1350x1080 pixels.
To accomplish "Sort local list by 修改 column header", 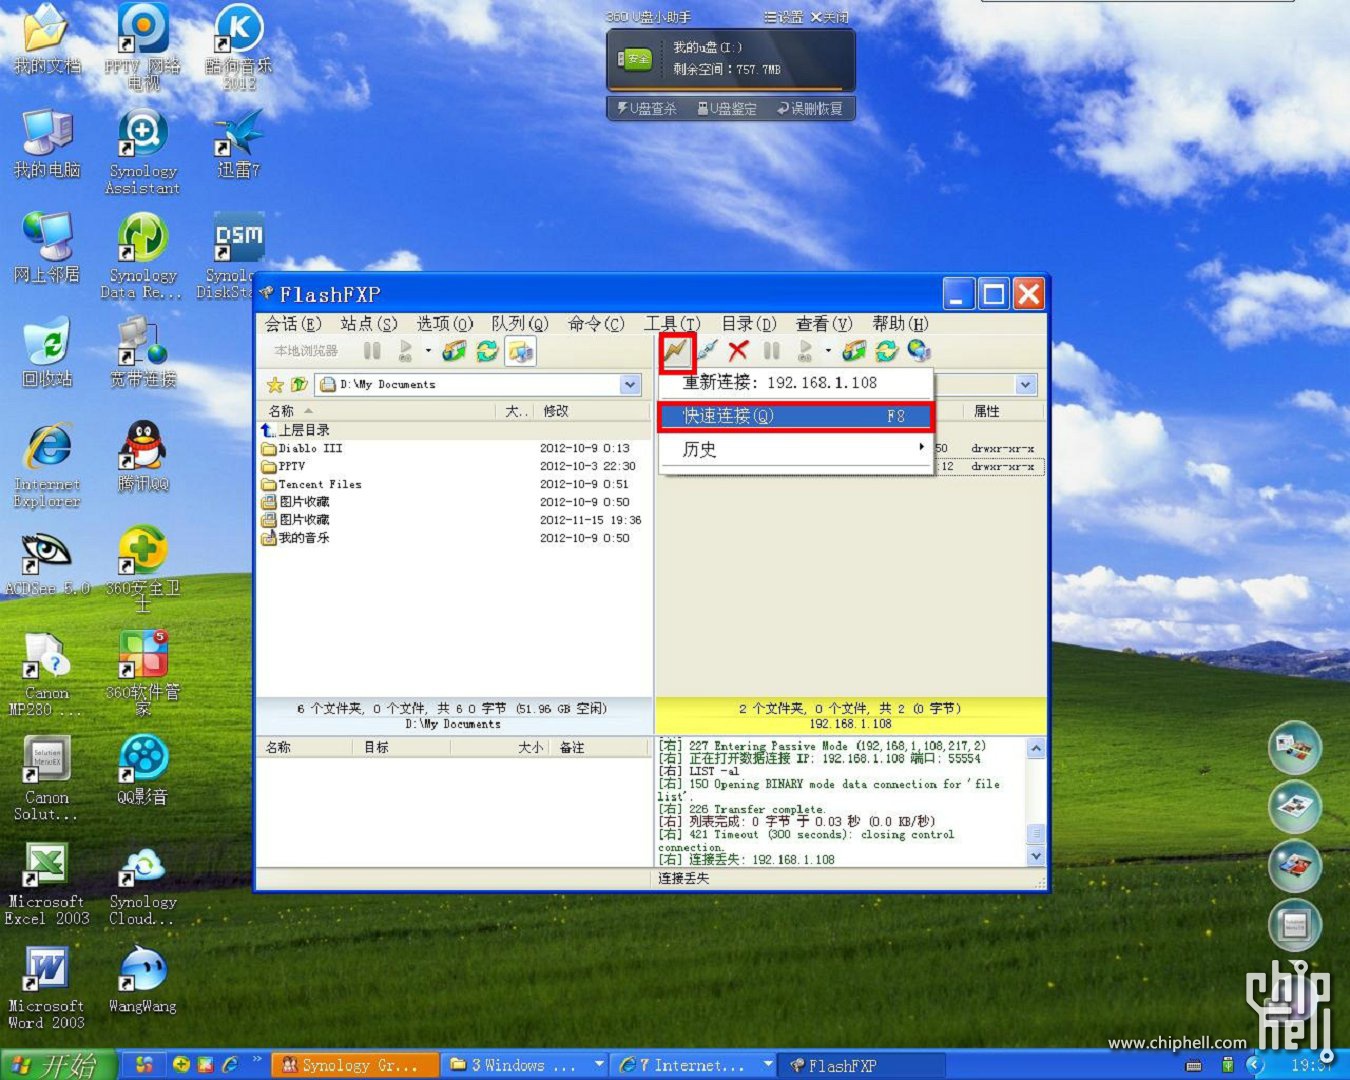I will coord(592,411).
